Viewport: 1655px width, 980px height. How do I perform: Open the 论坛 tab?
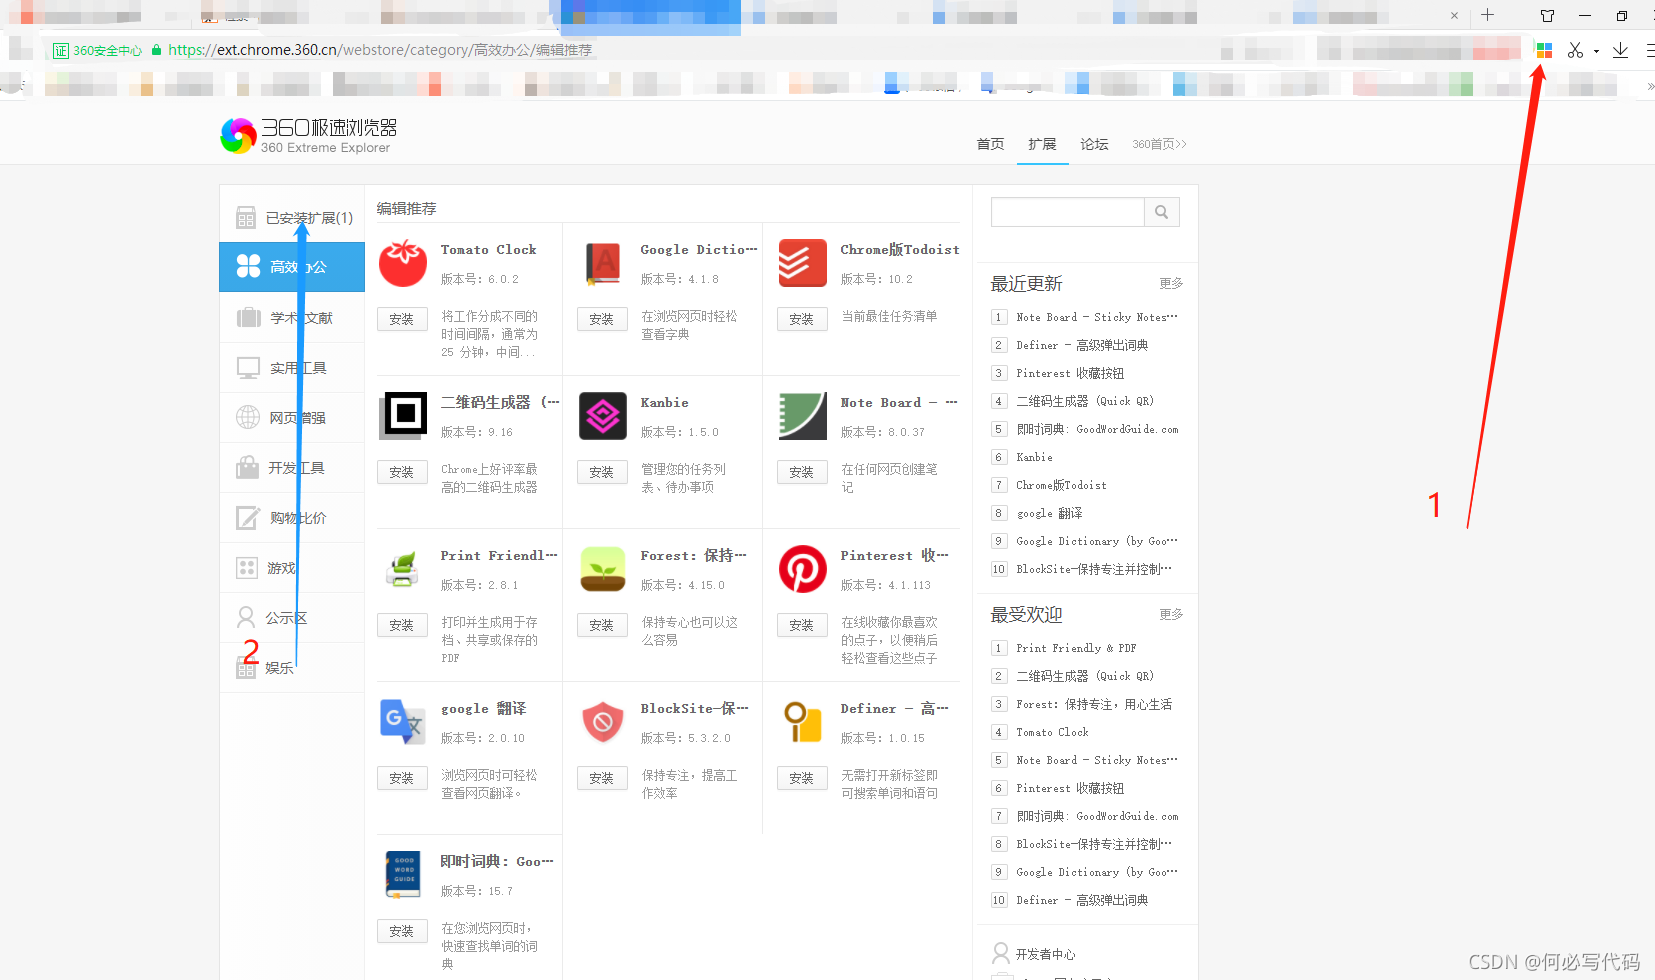coord(1094,144)
